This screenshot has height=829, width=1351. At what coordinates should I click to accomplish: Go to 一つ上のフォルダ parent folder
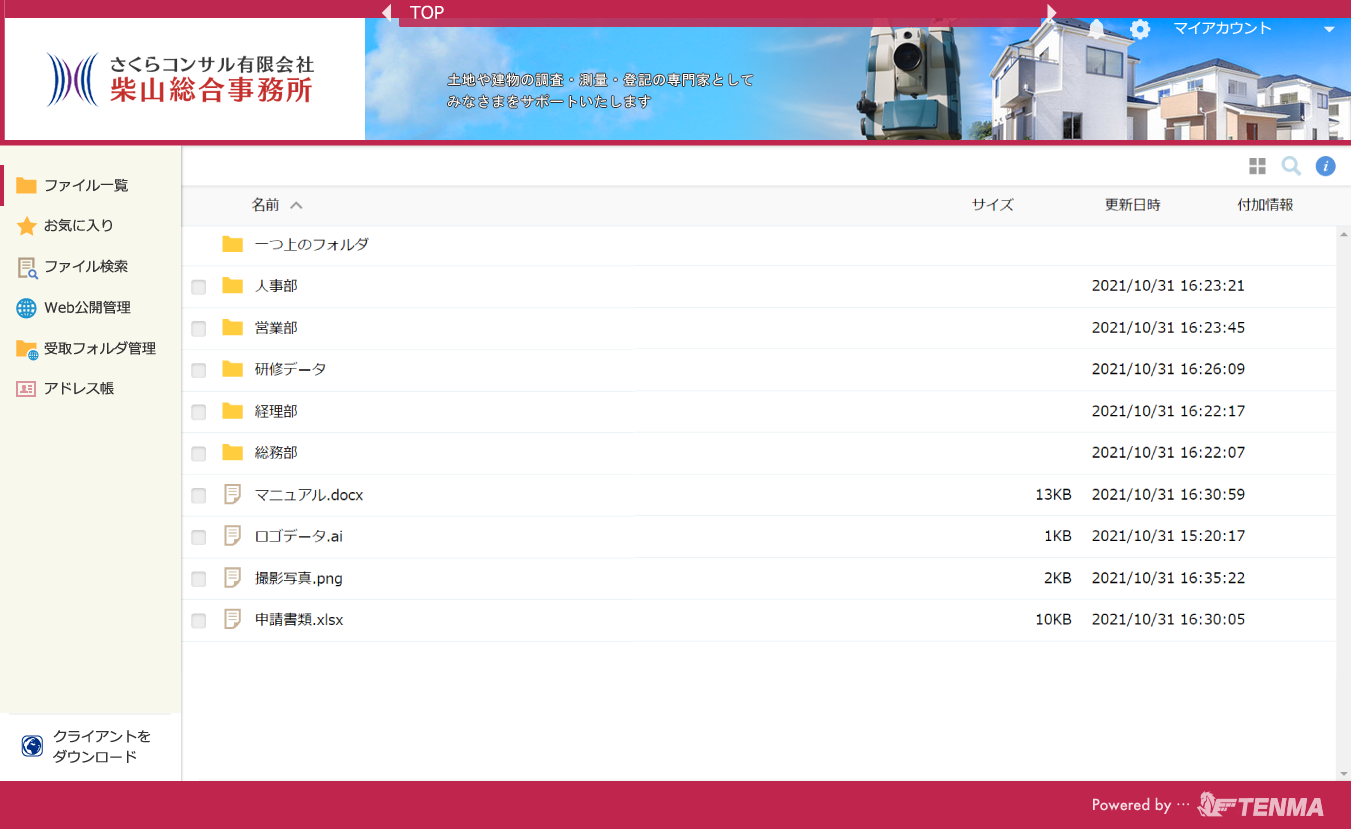(311, 244)
